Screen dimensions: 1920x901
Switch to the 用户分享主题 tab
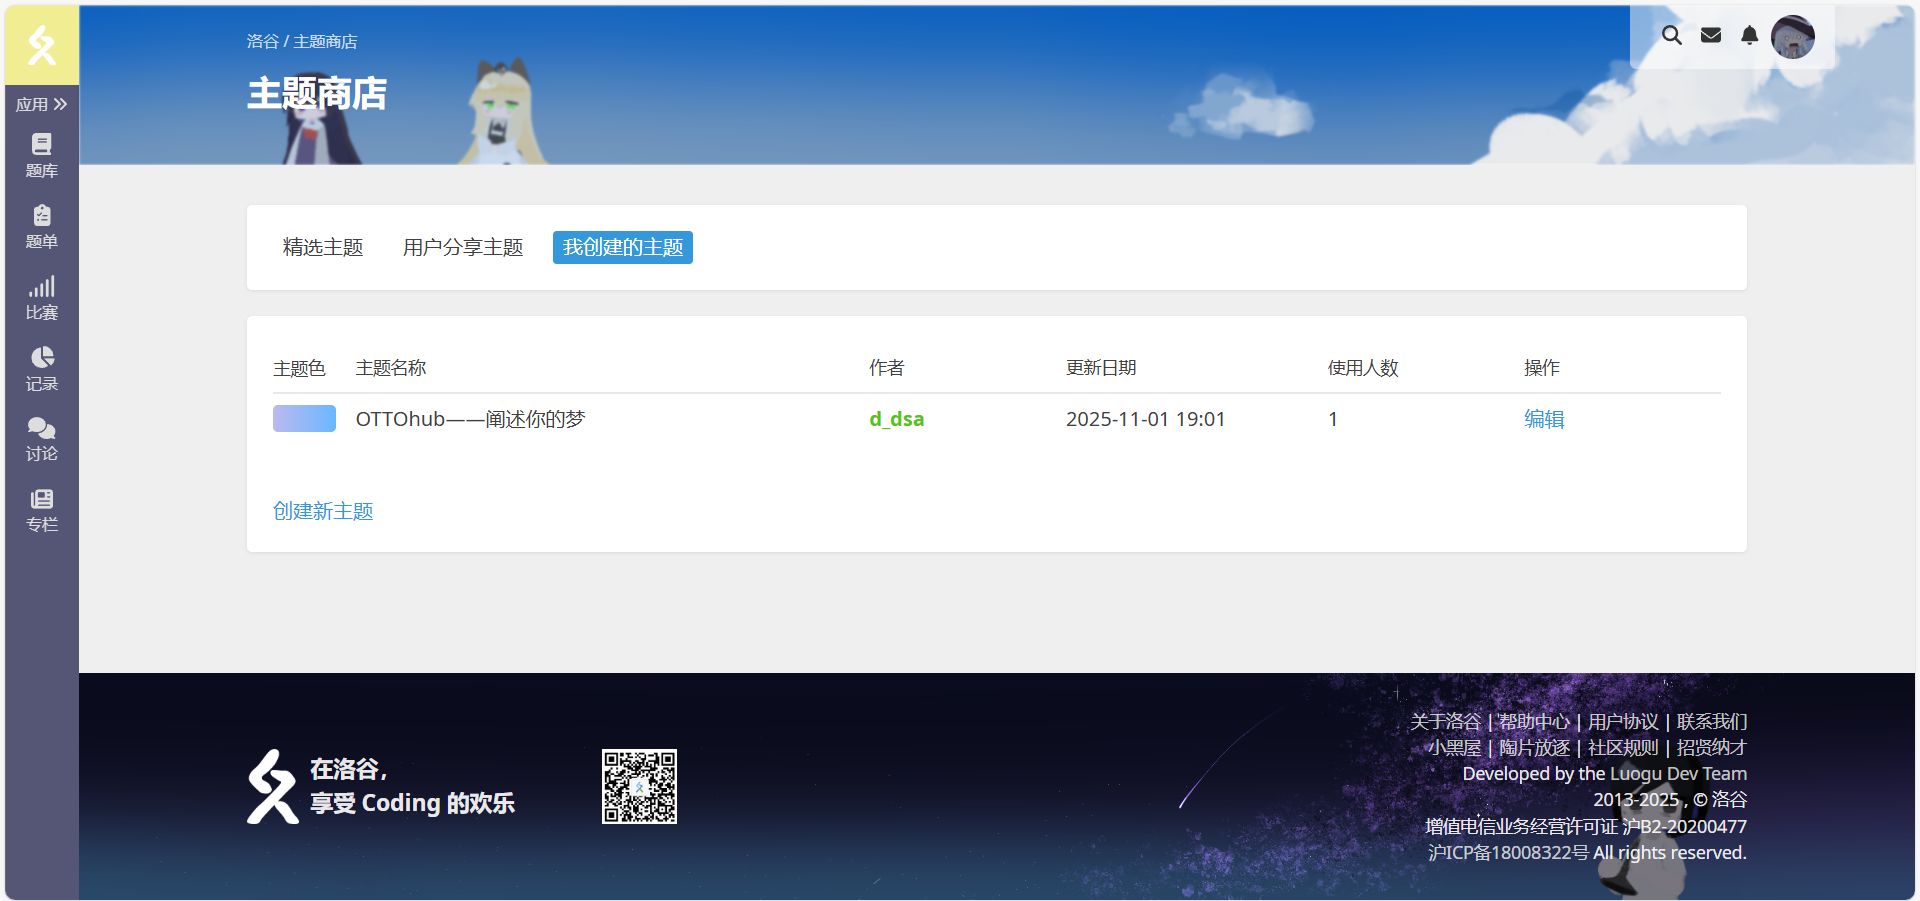click(463, 247)
